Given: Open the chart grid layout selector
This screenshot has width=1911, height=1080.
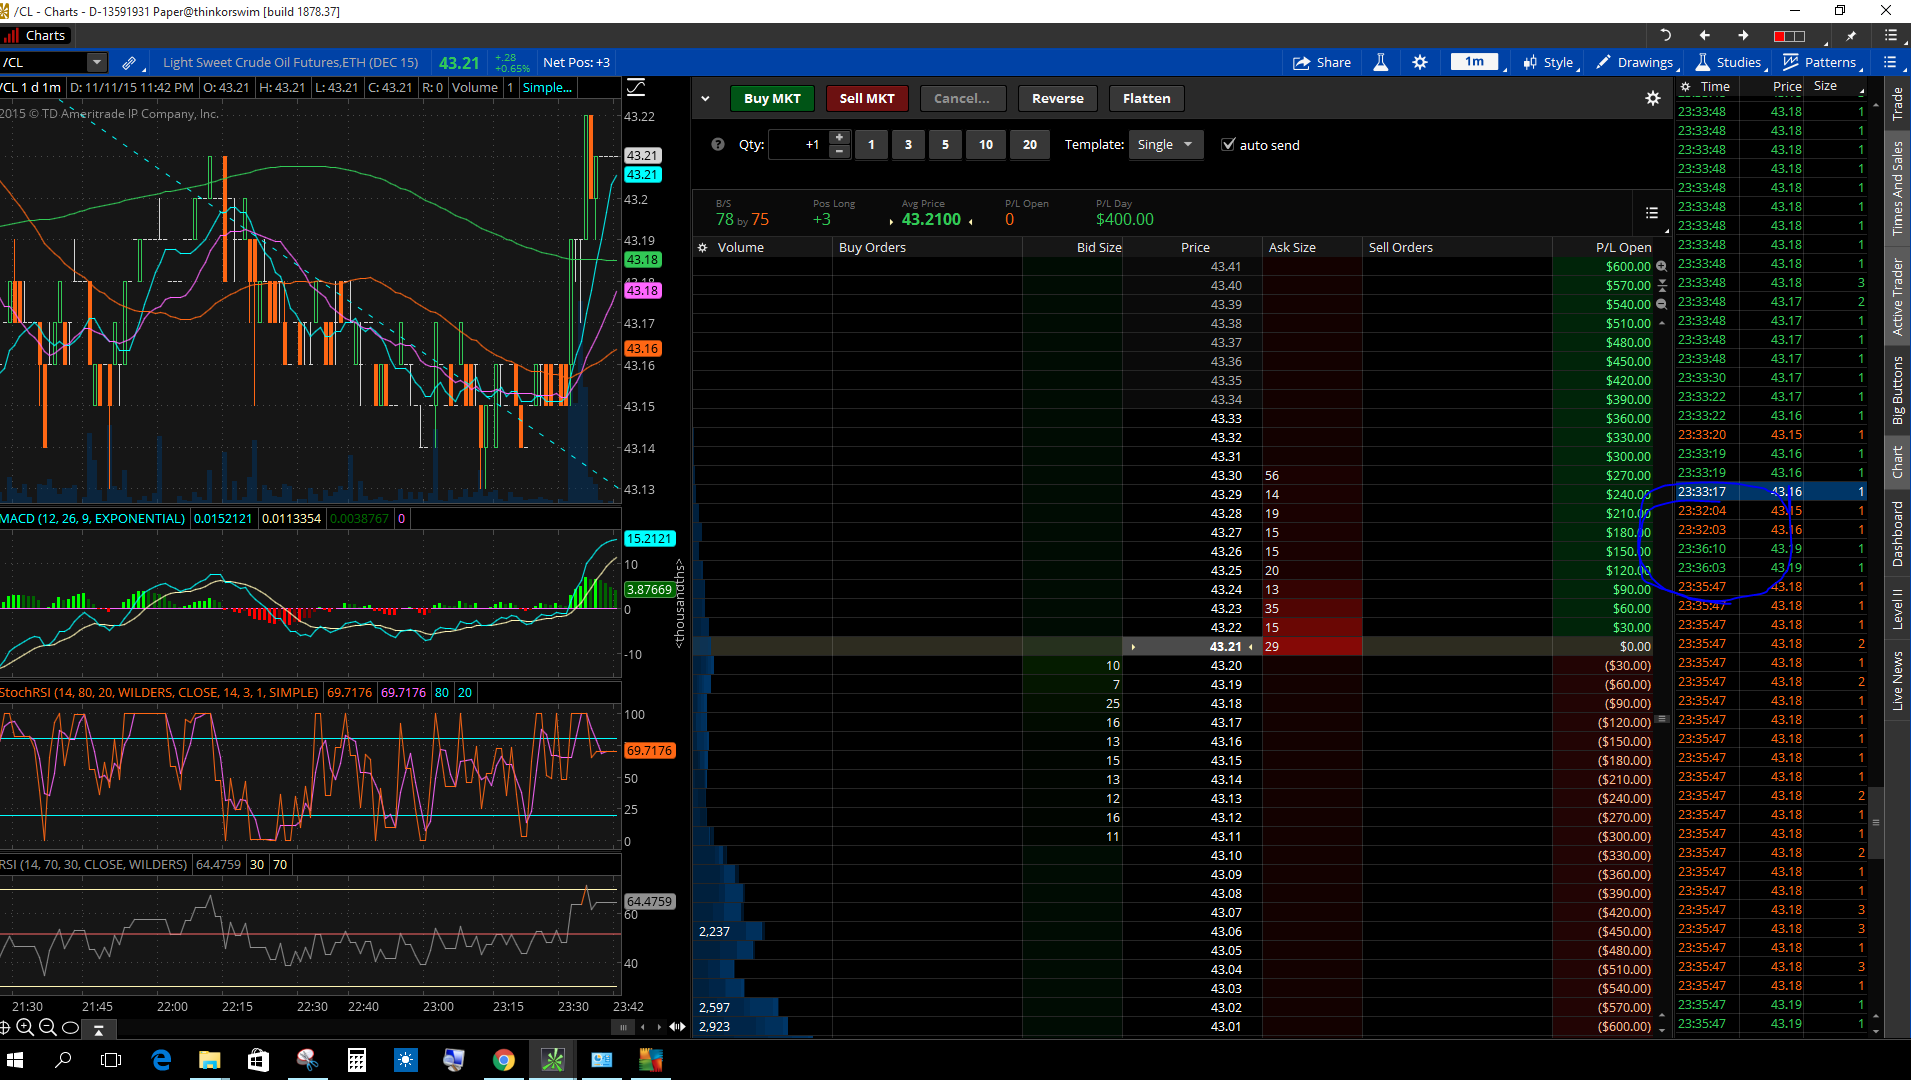Looking at the screenshot, I should pyautogui.click(x=1789, y=35).
